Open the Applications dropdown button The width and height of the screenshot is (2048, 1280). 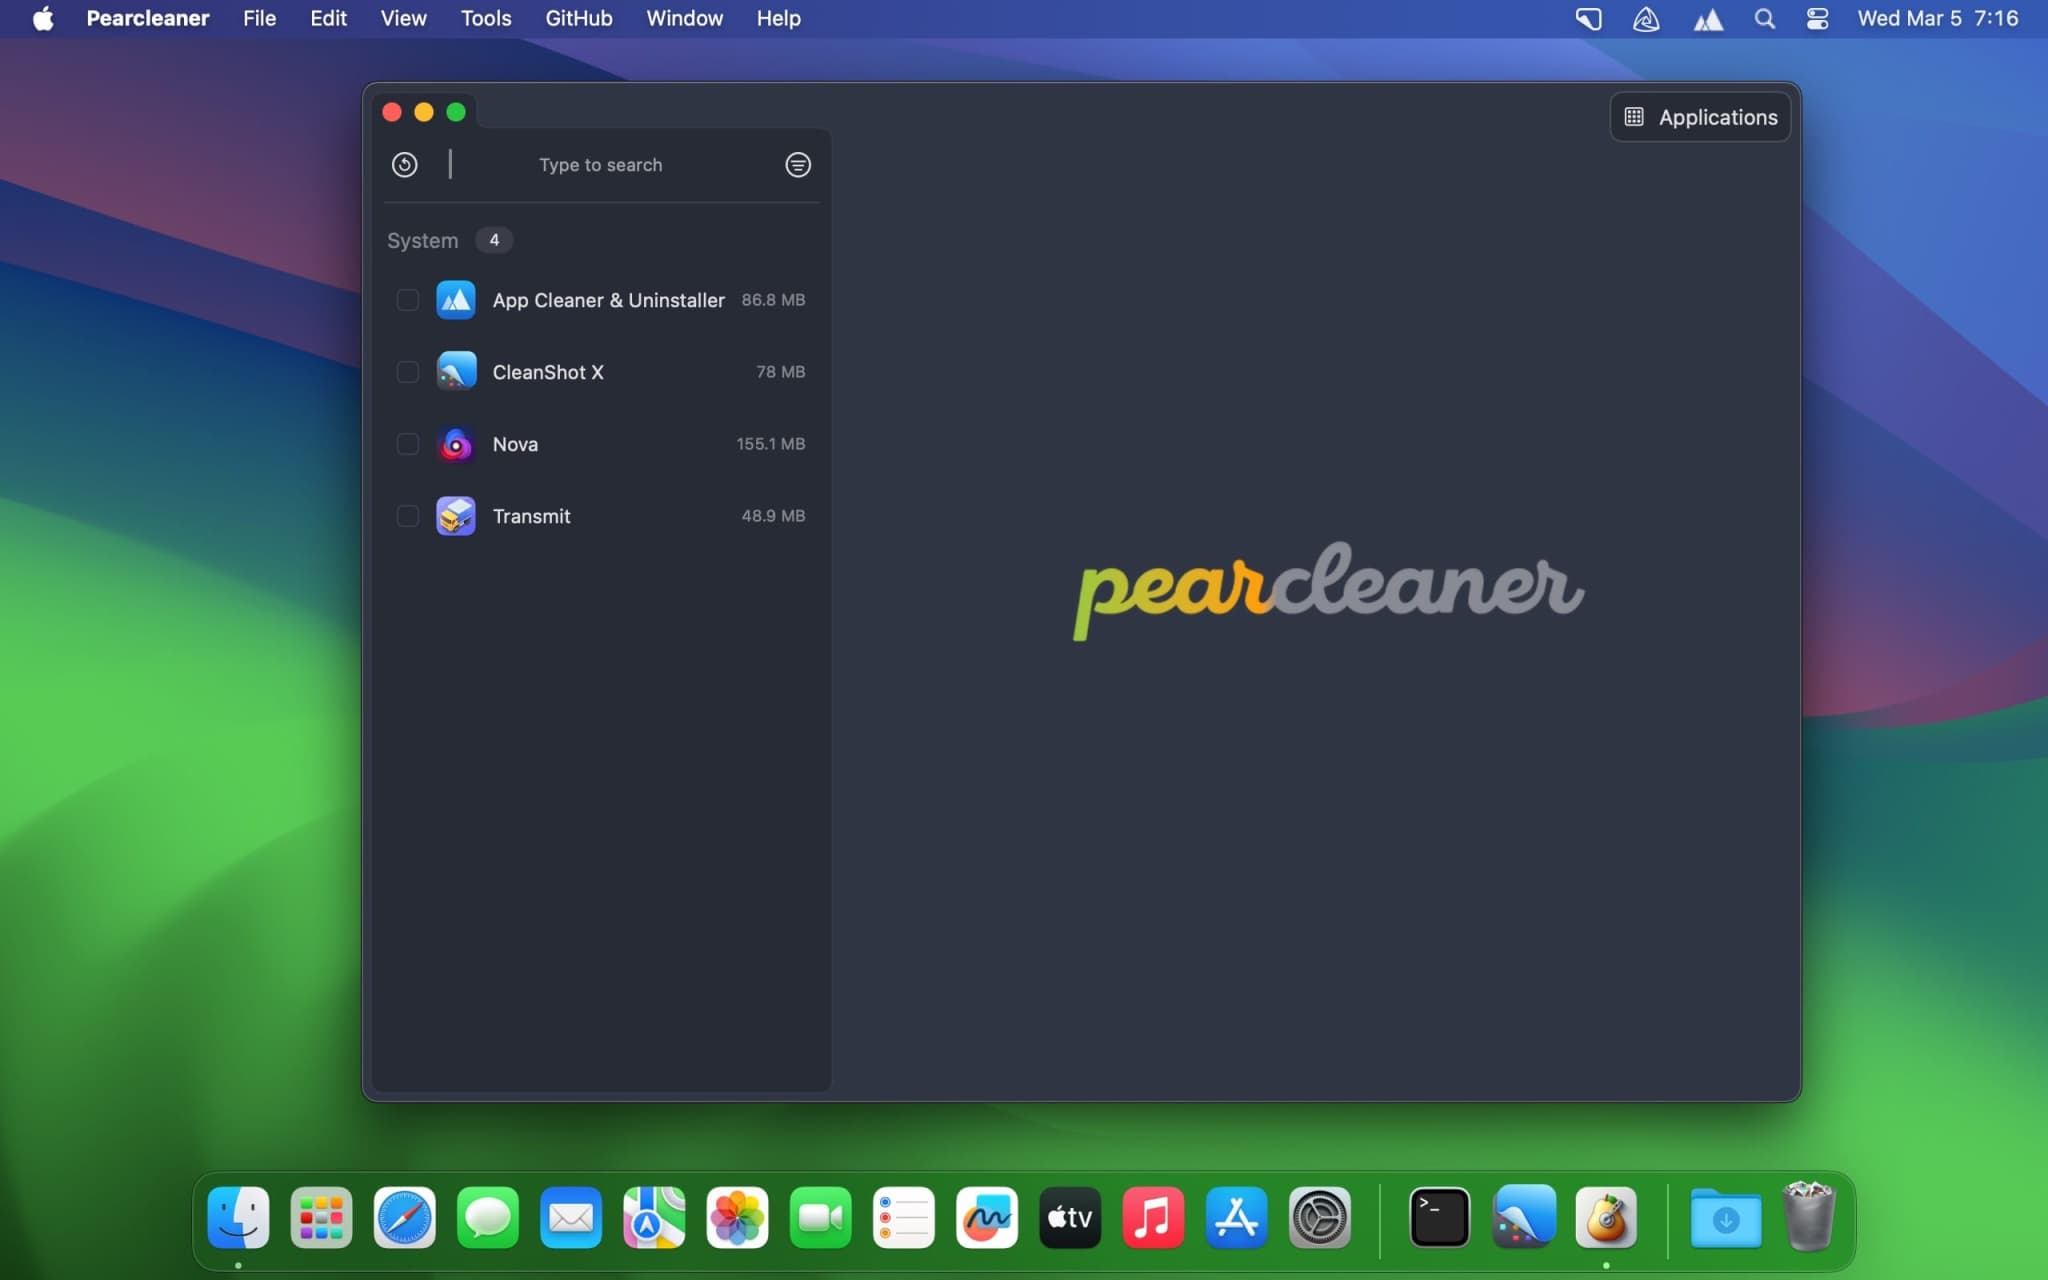tap(1700, 117)
